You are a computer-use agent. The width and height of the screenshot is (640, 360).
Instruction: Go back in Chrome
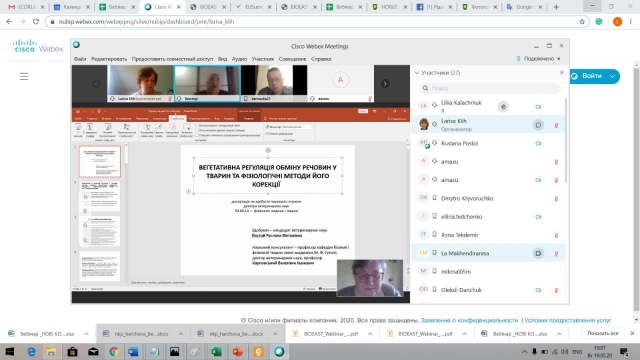click(9, 22)
